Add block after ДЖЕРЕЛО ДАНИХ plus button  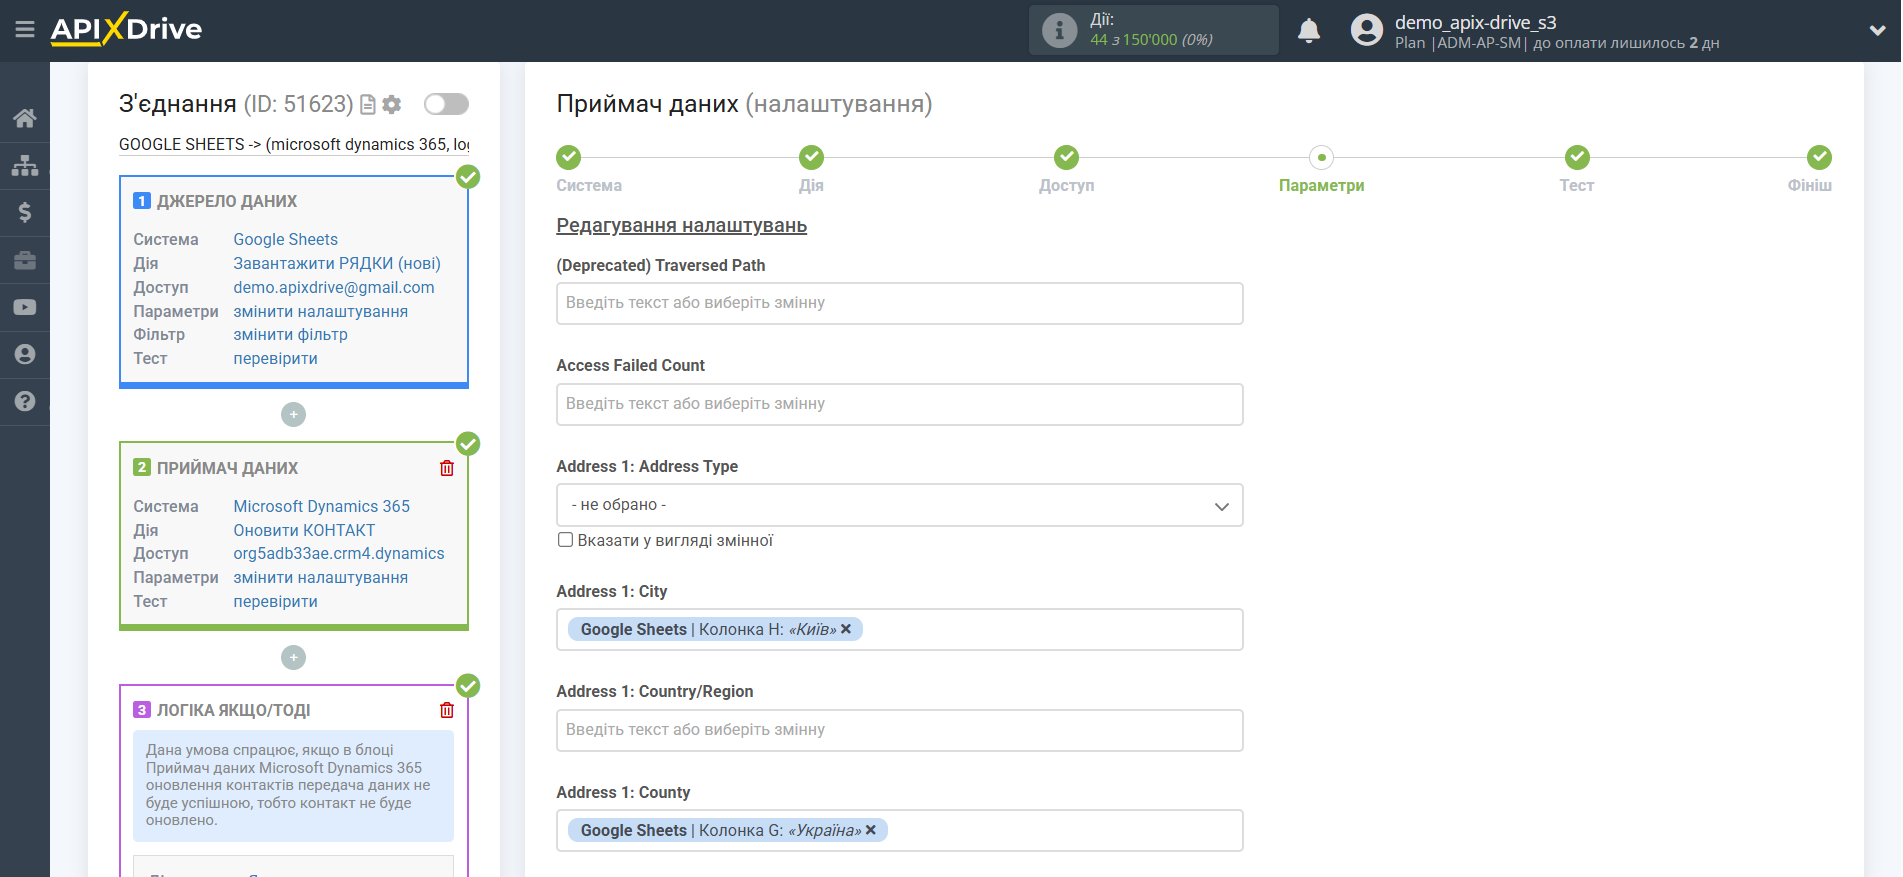click(293, 414)
